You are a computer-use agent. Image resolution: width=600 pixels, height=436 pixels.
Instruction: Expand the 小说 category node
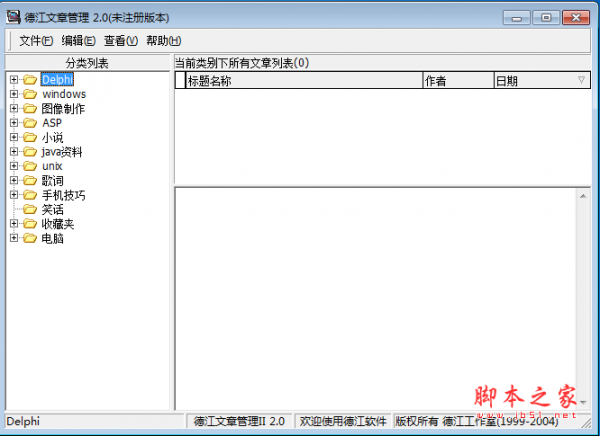(x=14, y=137)
